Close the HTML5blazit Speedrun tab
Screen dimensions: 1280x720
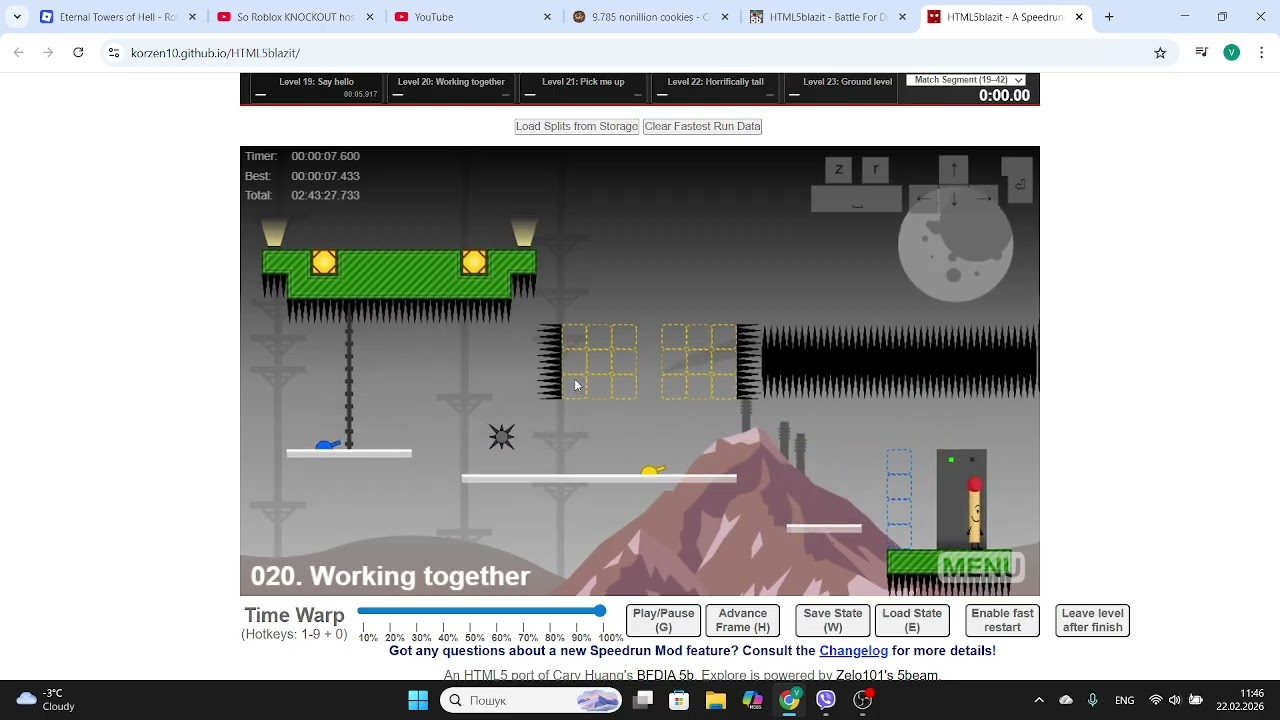pyautogui.click(x=1079, y=17)
